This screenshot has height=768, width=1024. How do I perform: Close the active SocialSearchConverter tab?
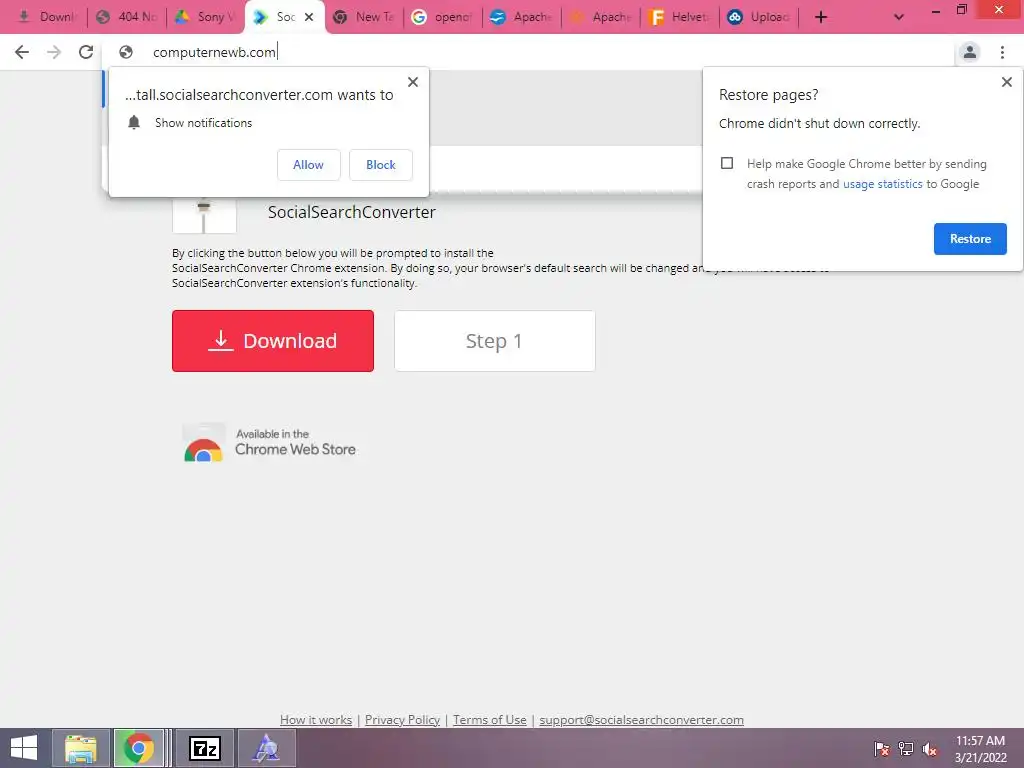tap(309, 17)
